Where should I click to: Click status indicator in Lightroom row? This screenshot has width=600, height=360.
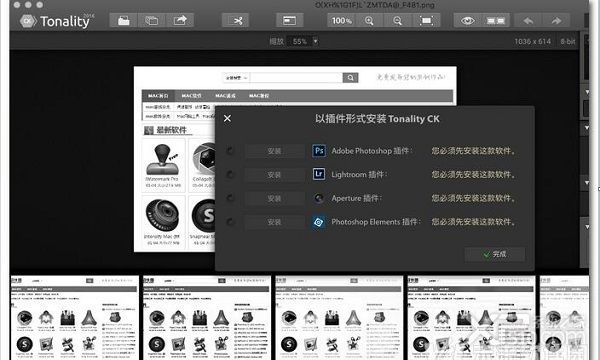[x=230, y=174]
